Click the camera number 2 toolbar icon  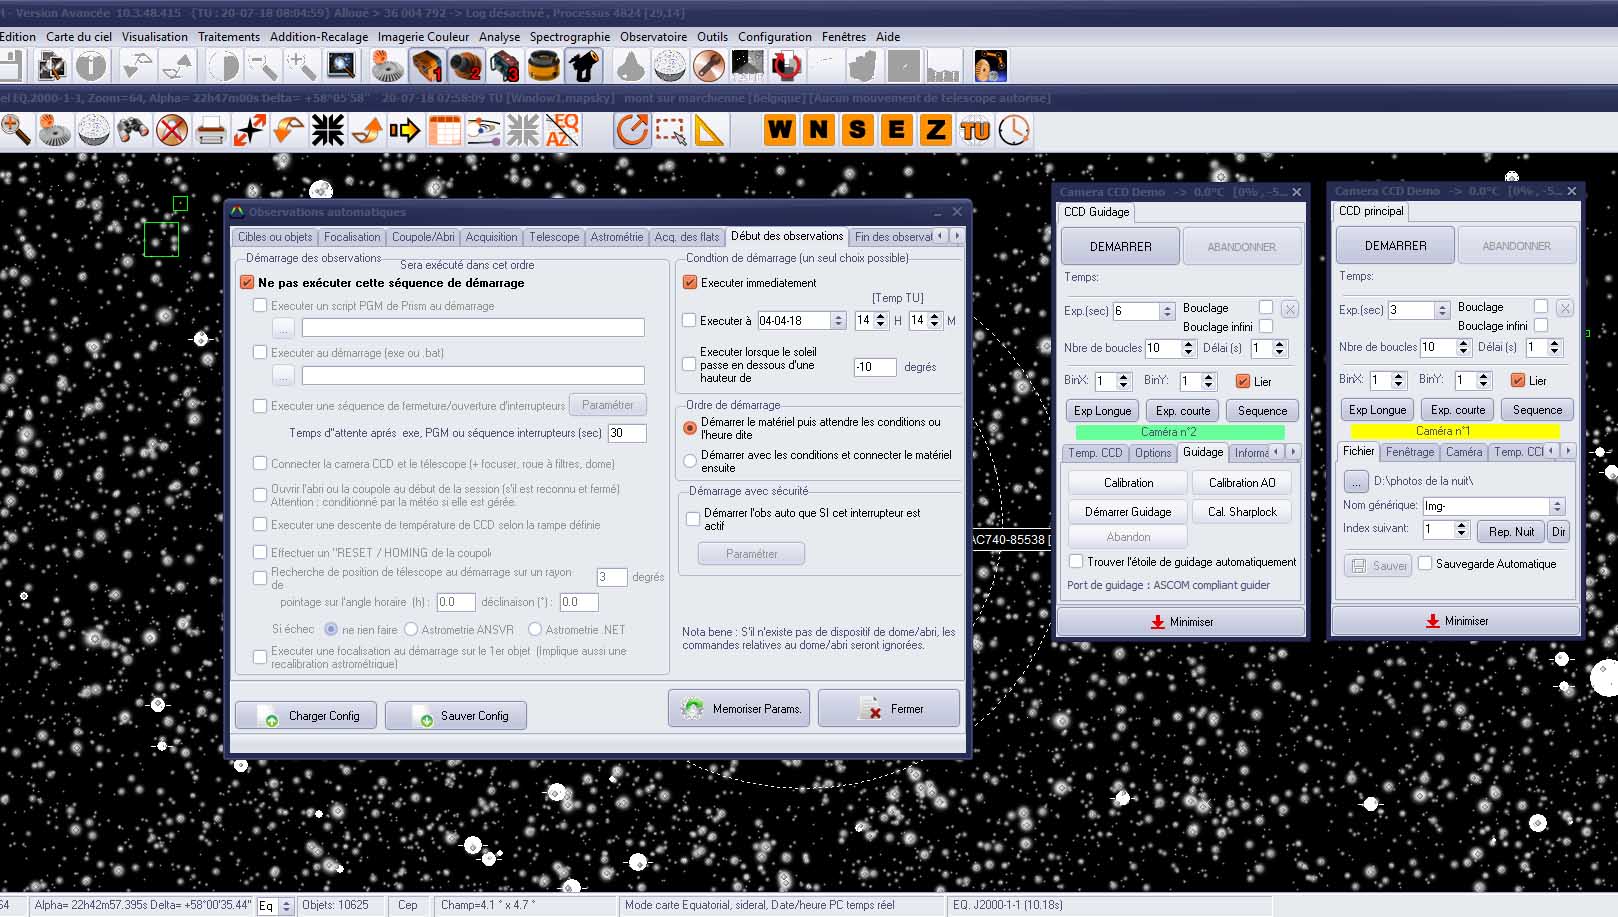465,67
